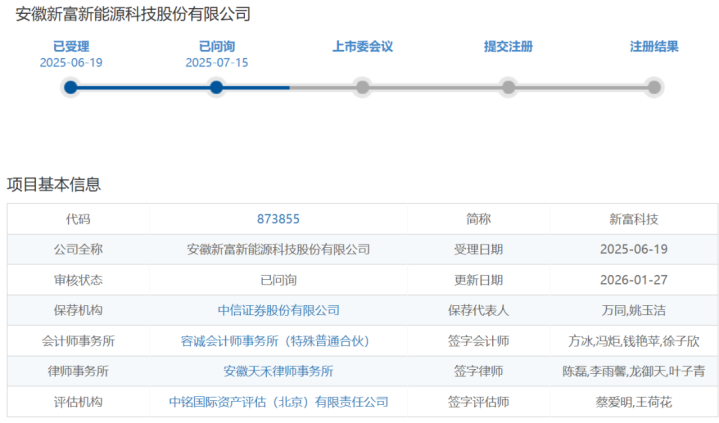This screenshot has width=719, height=423.
Task: Click the 签字评估师 label cell
Action: coord(478,402)
